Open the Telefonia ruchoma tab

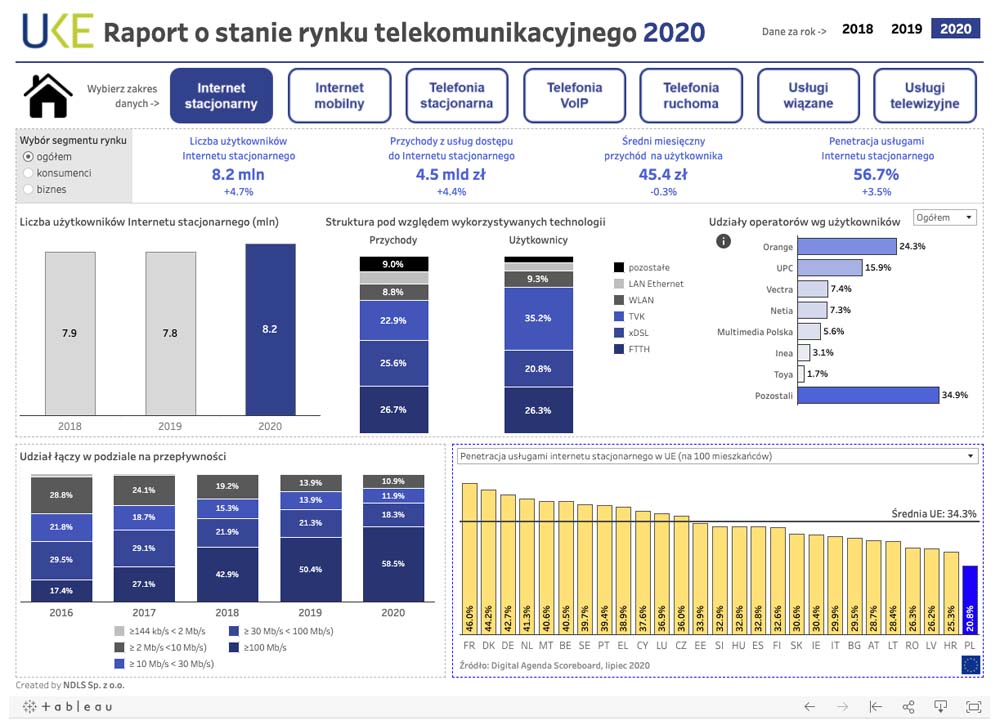[691, 96]
